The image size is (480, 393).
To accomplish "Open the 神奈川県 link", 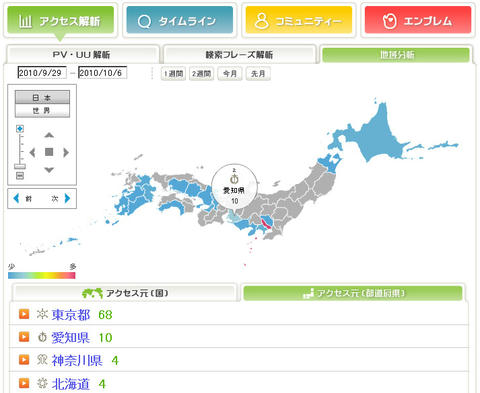I will click(77, 360).
